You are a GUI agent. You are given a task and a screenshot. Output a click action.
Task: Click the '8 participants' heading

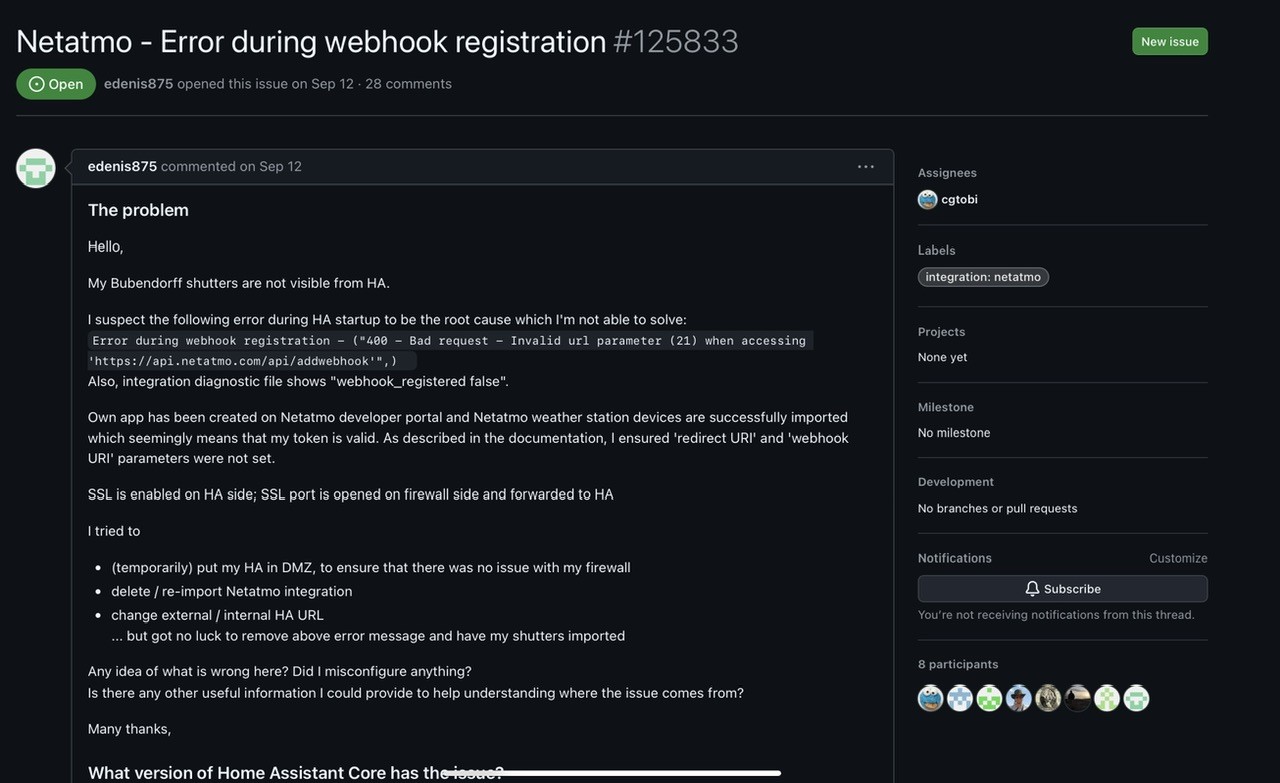958,664
